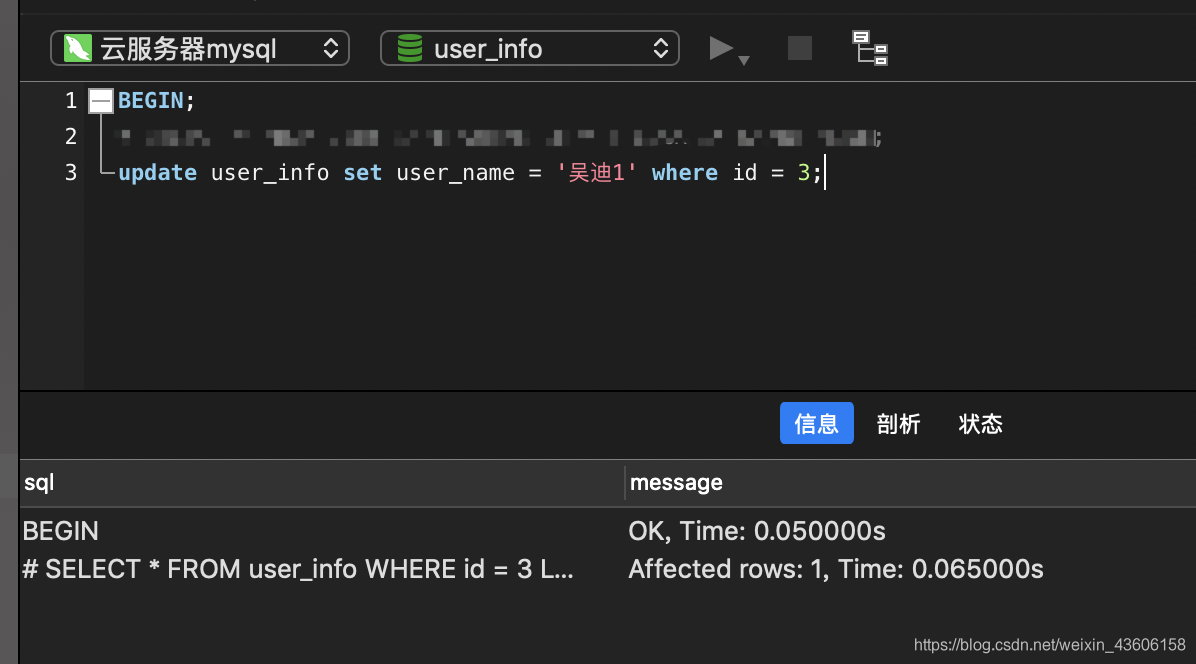The height and width of the screenshot is (664, 1196).
Task: Select the BEGIN result row
Action: pos(608,531)
